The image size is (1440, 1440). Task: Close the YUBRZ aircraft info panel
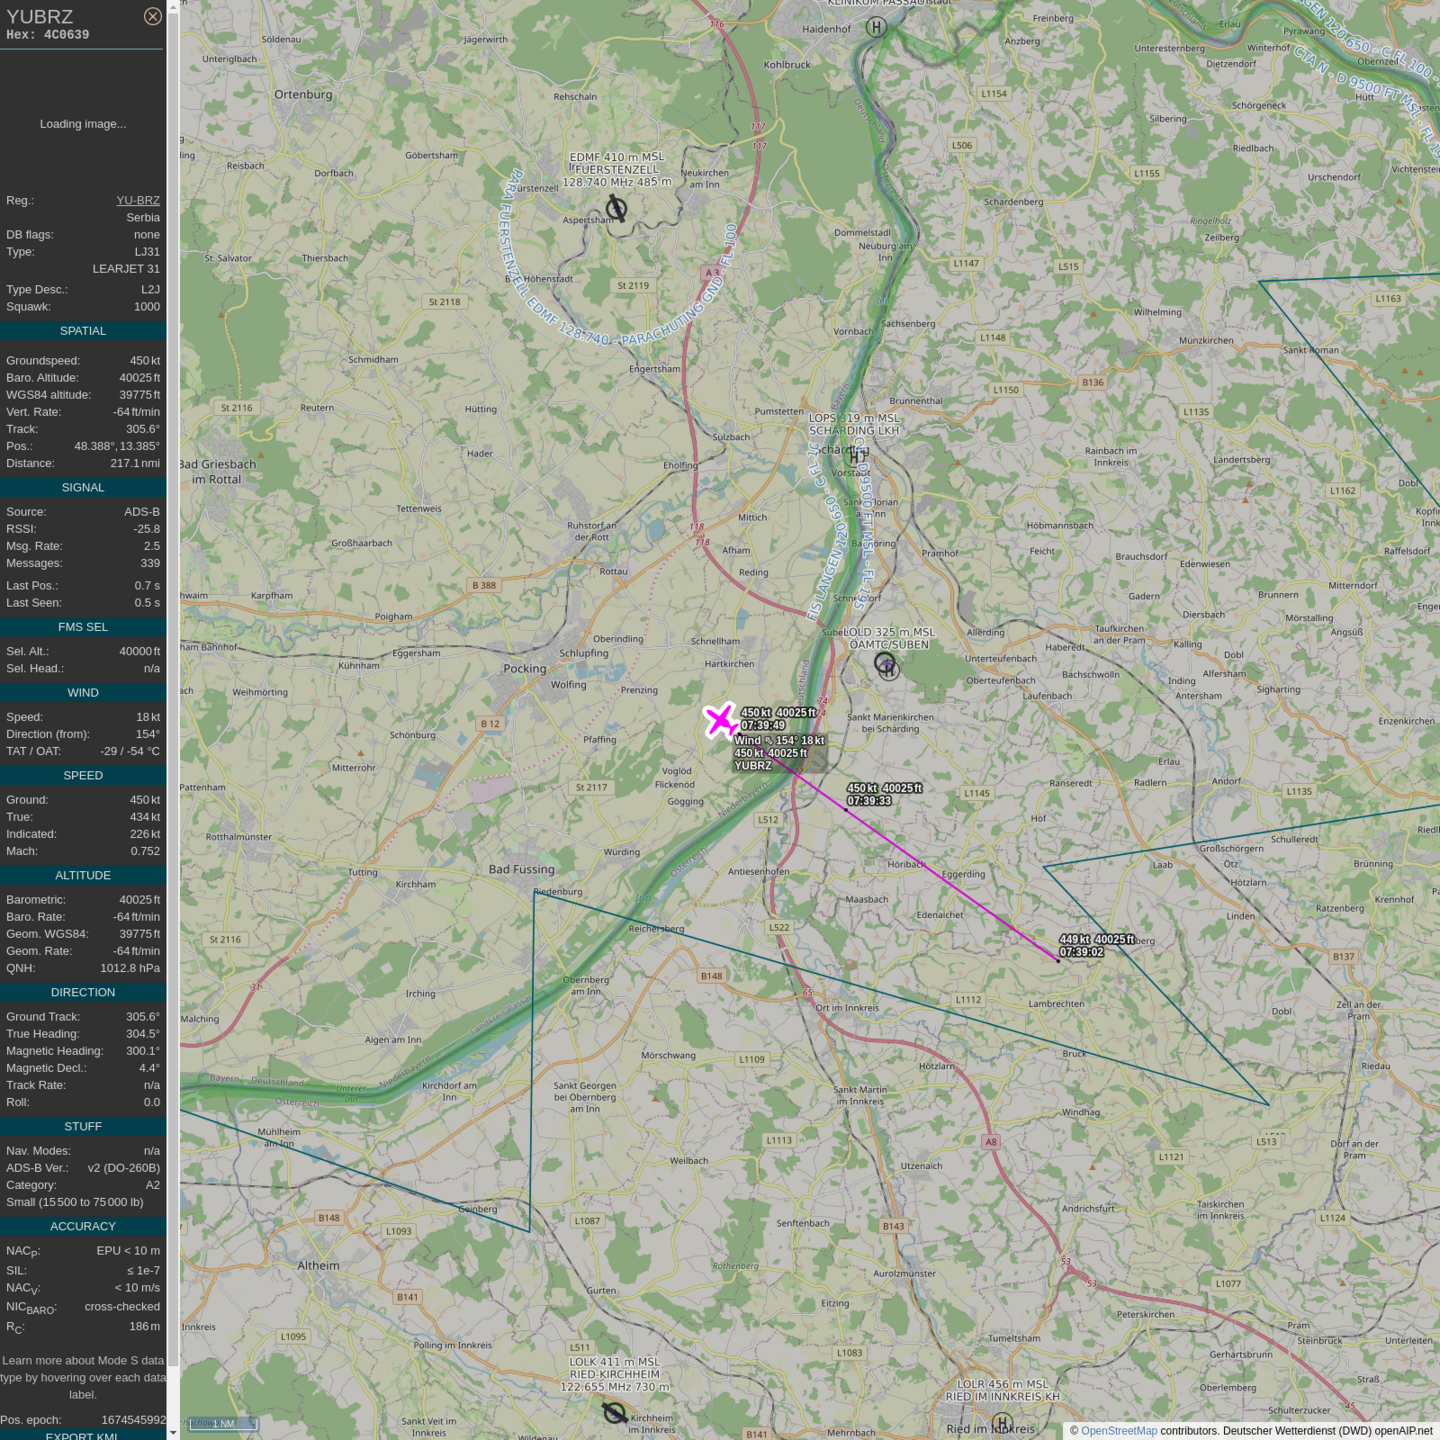pos(152,16)
